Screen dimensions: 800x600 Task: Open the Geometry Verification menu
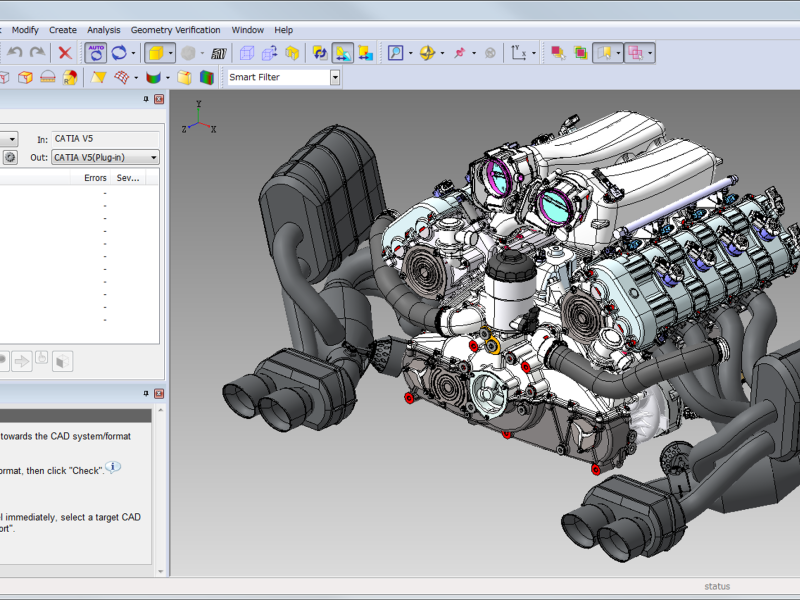(175, 30)
